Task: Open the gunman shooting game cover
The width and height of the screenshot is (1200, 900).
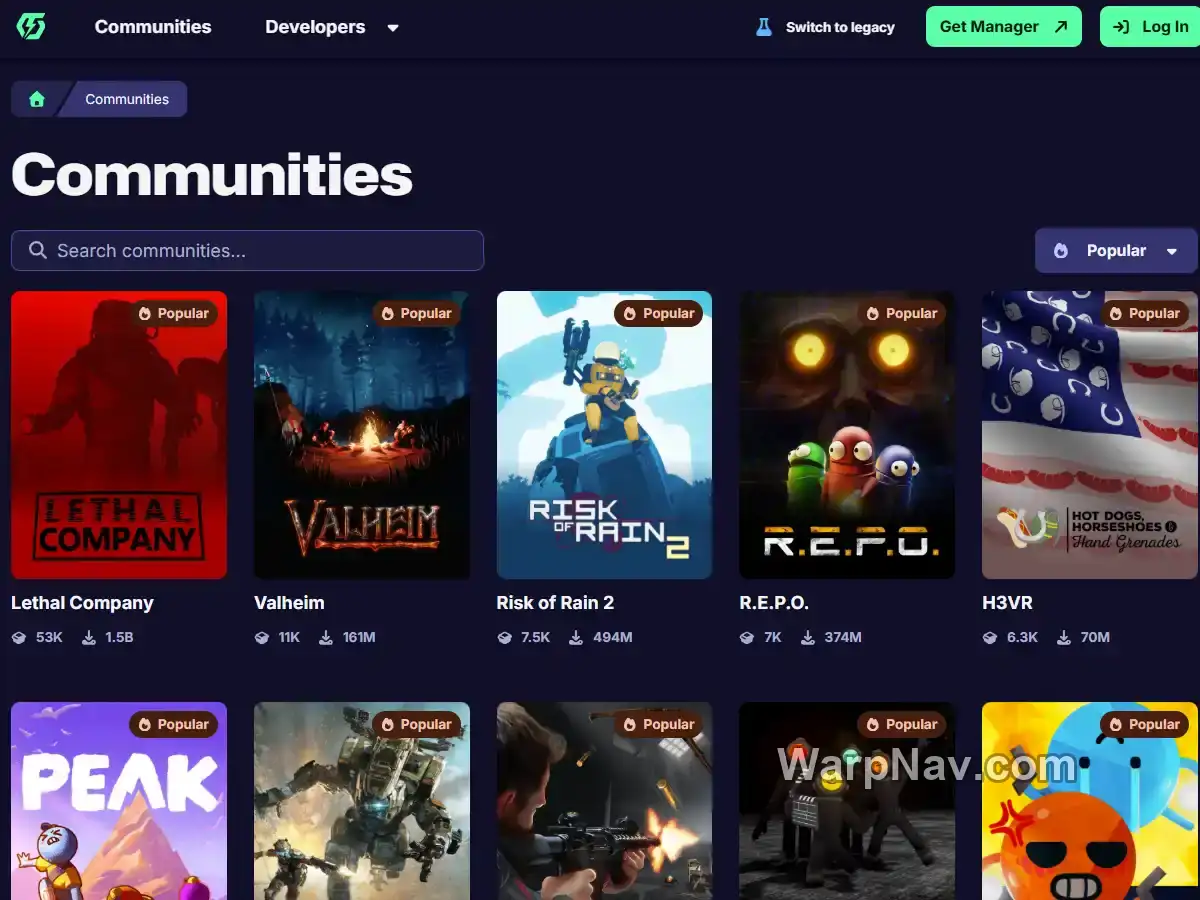Action: pos(604,801)
